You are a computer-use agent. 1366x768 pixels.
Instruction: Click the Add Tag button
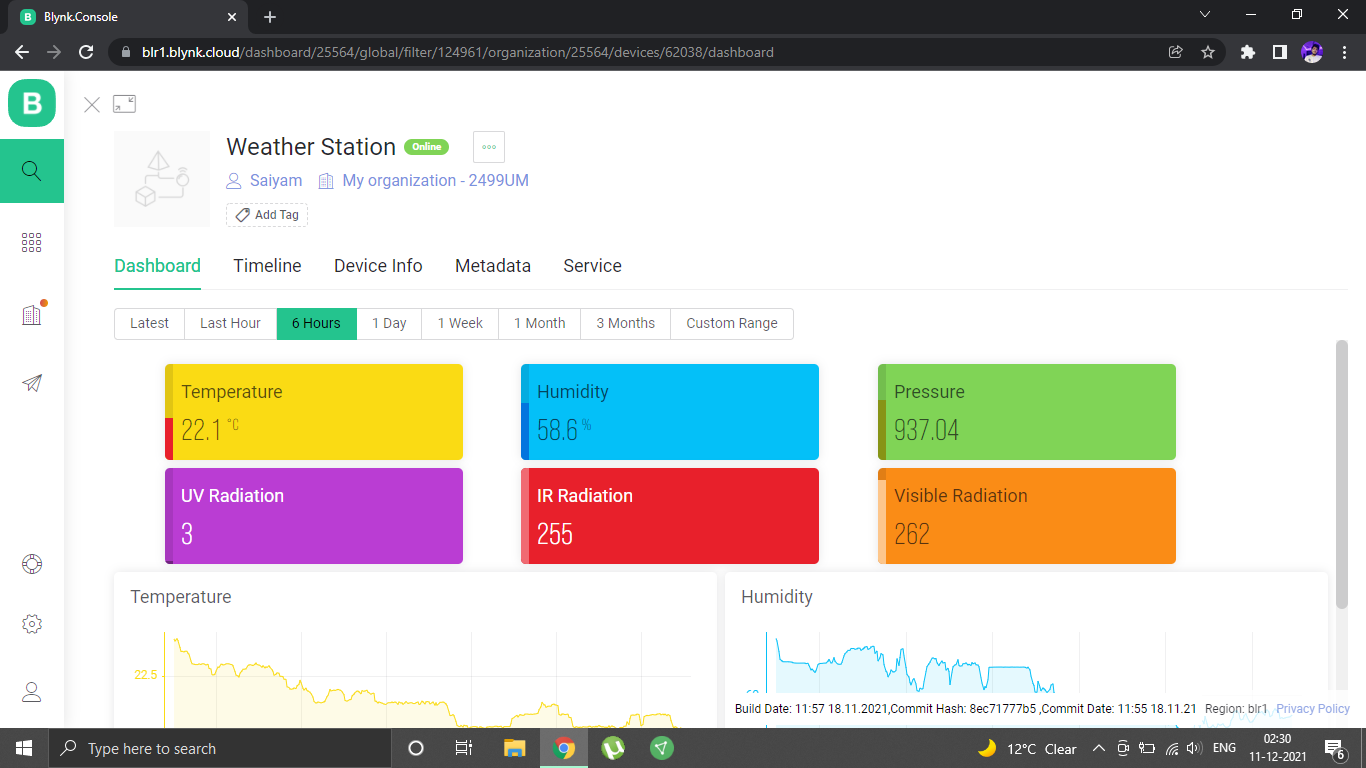point(266,214)
